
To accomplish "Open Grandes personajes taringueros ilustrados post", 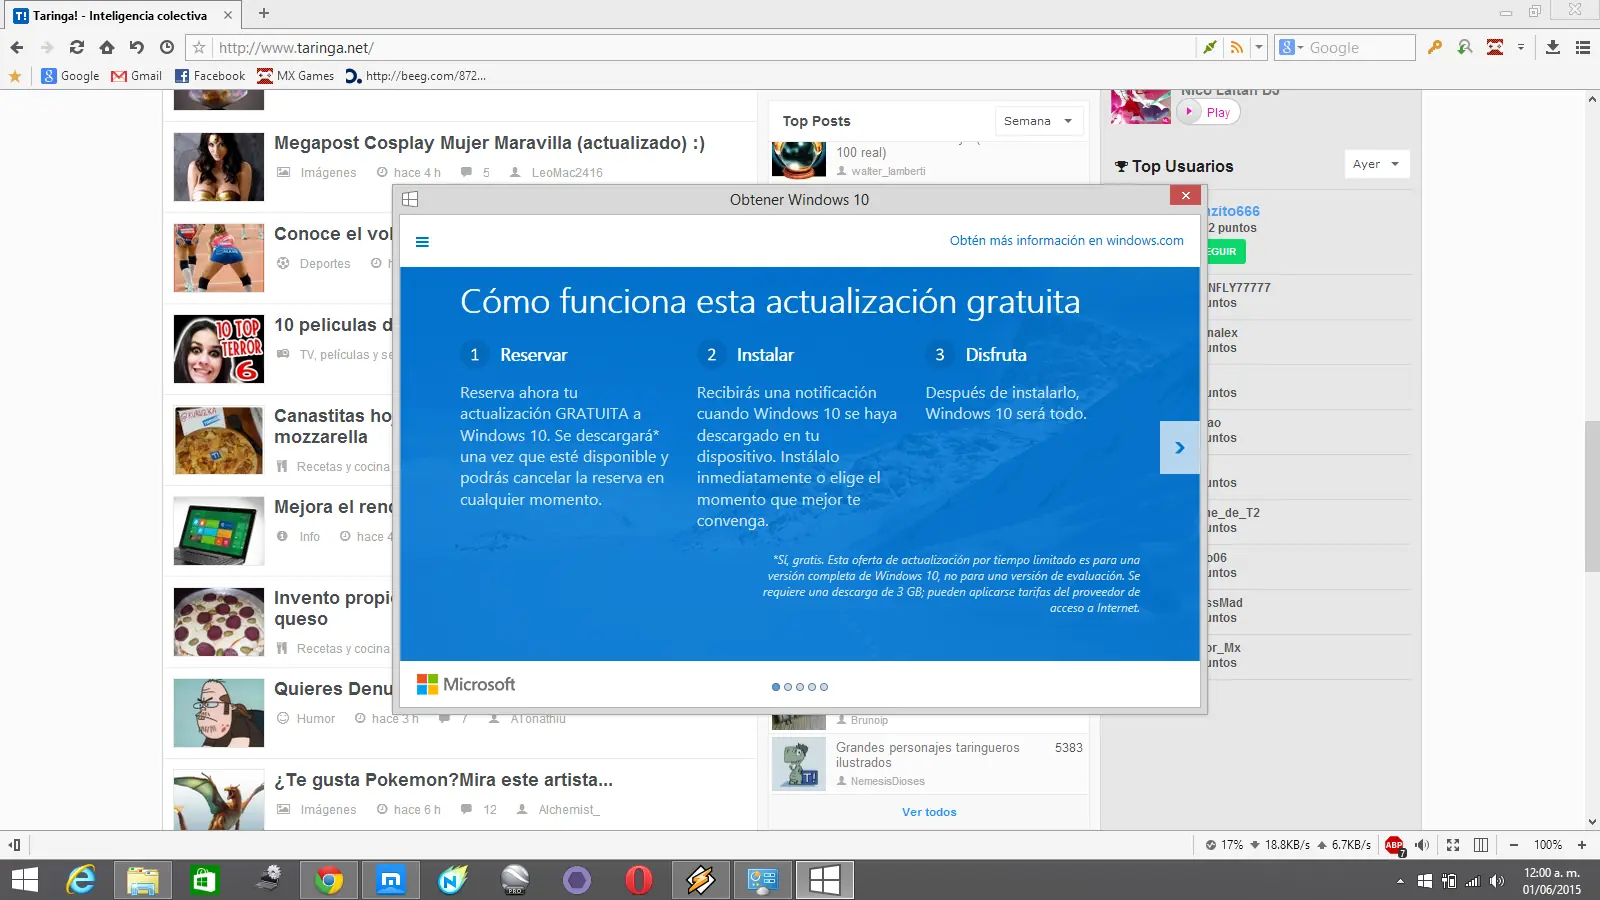I will click(927, 755).
